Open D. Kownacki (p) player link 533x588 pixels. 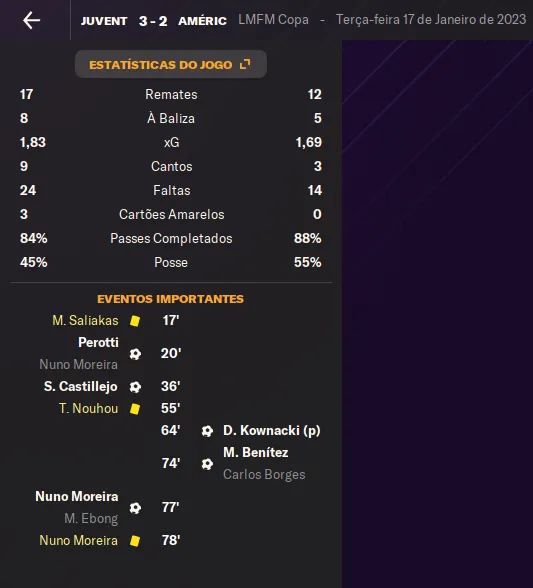pos(272,430)
